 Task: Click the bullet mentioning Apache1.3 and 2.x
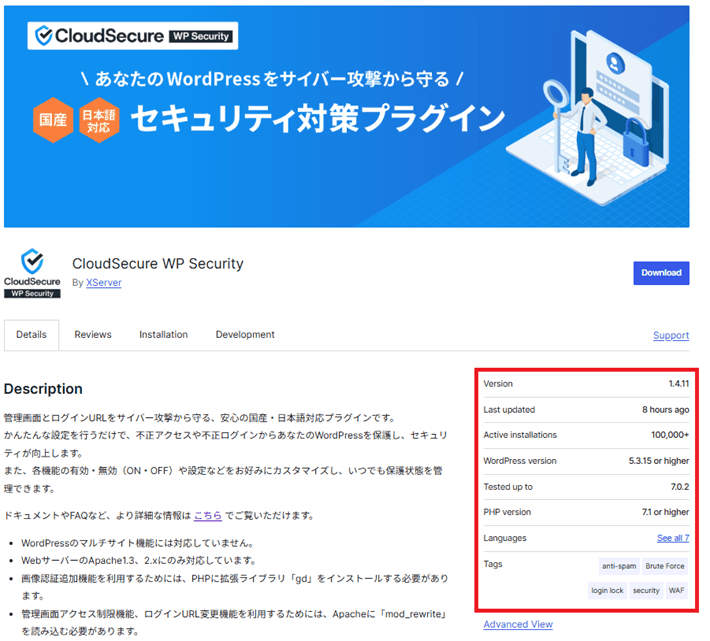point(139,560)
